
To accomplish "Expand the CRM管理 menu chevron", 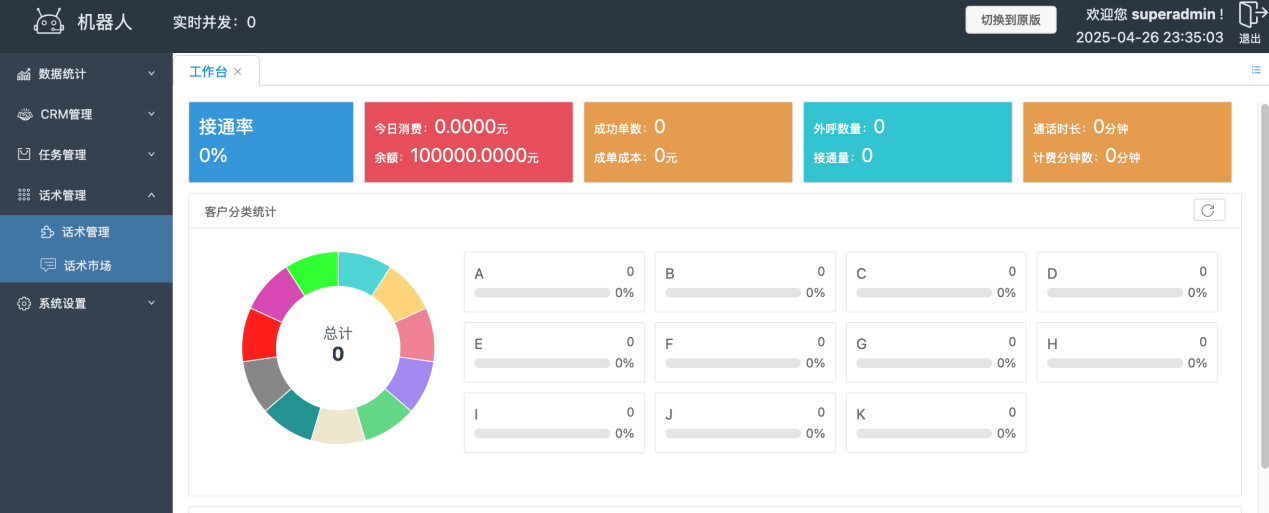I will (152, 114).
